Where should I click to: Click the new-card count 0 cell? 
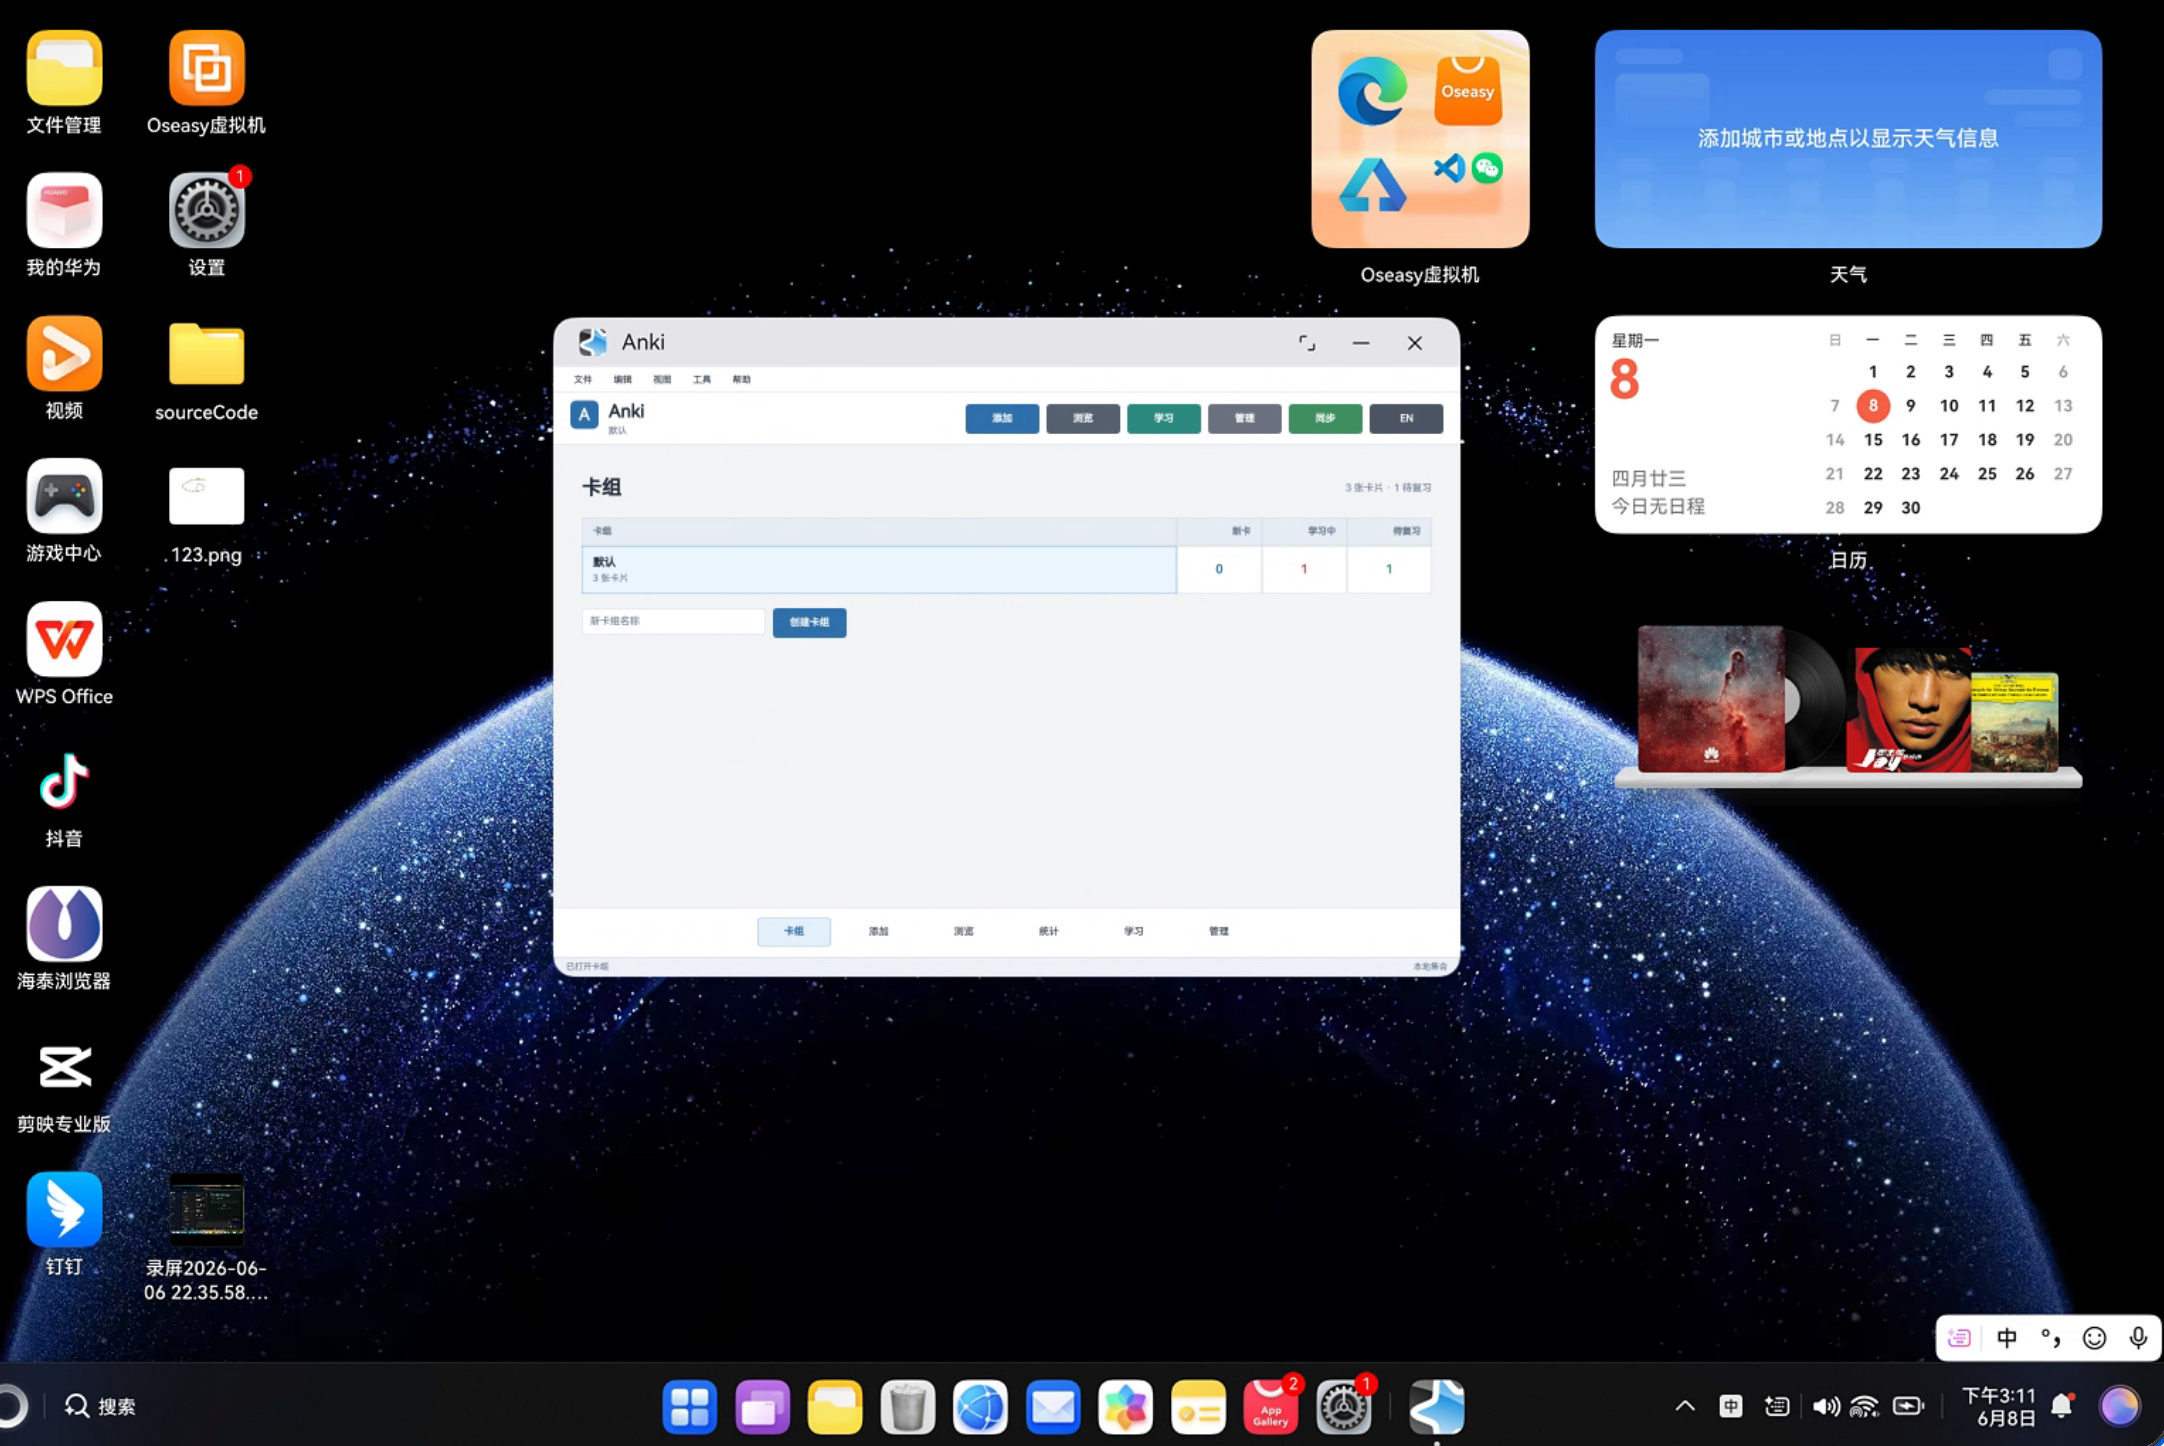point(1219,569)
